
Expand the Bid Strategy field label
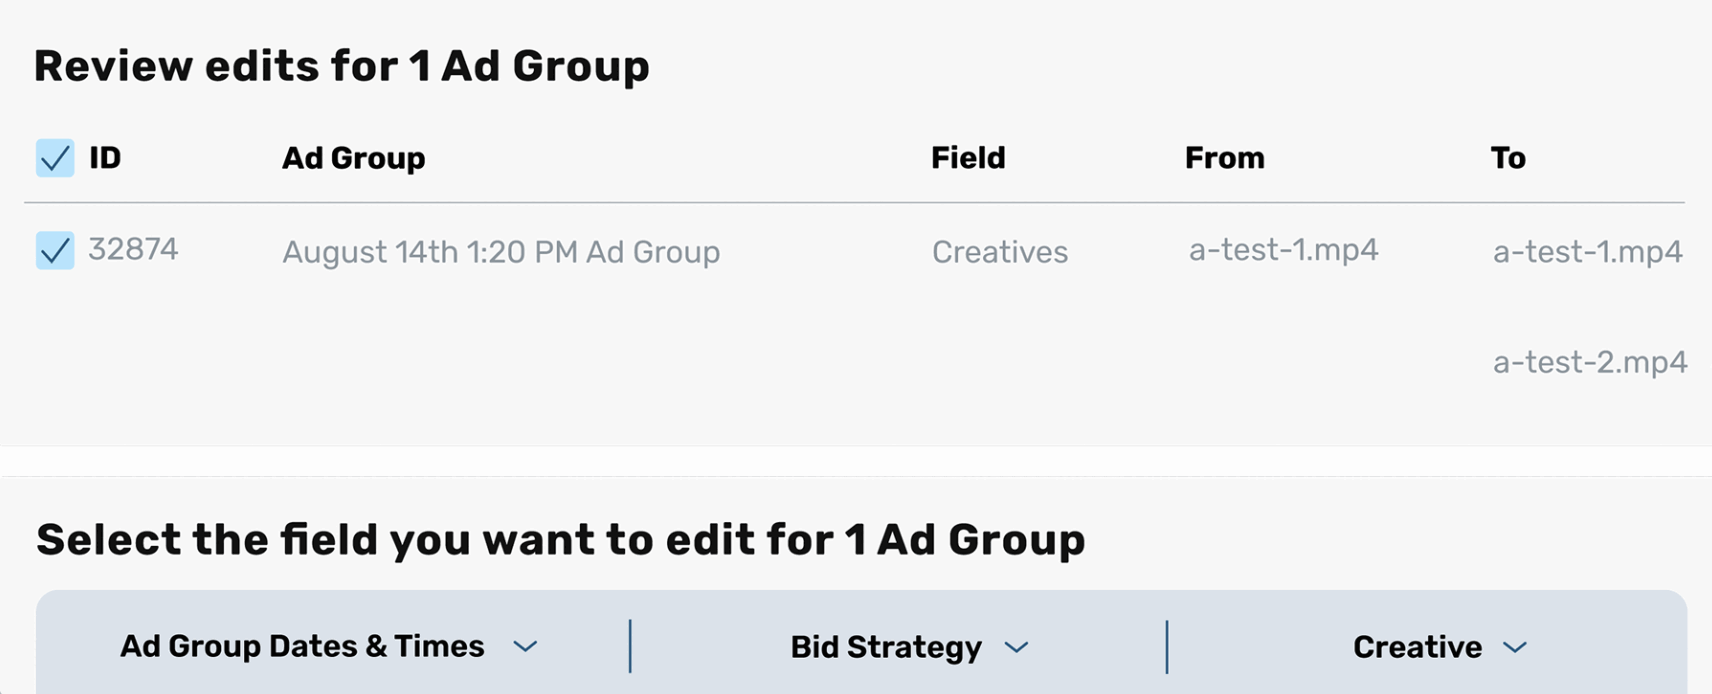click(886, 648)
